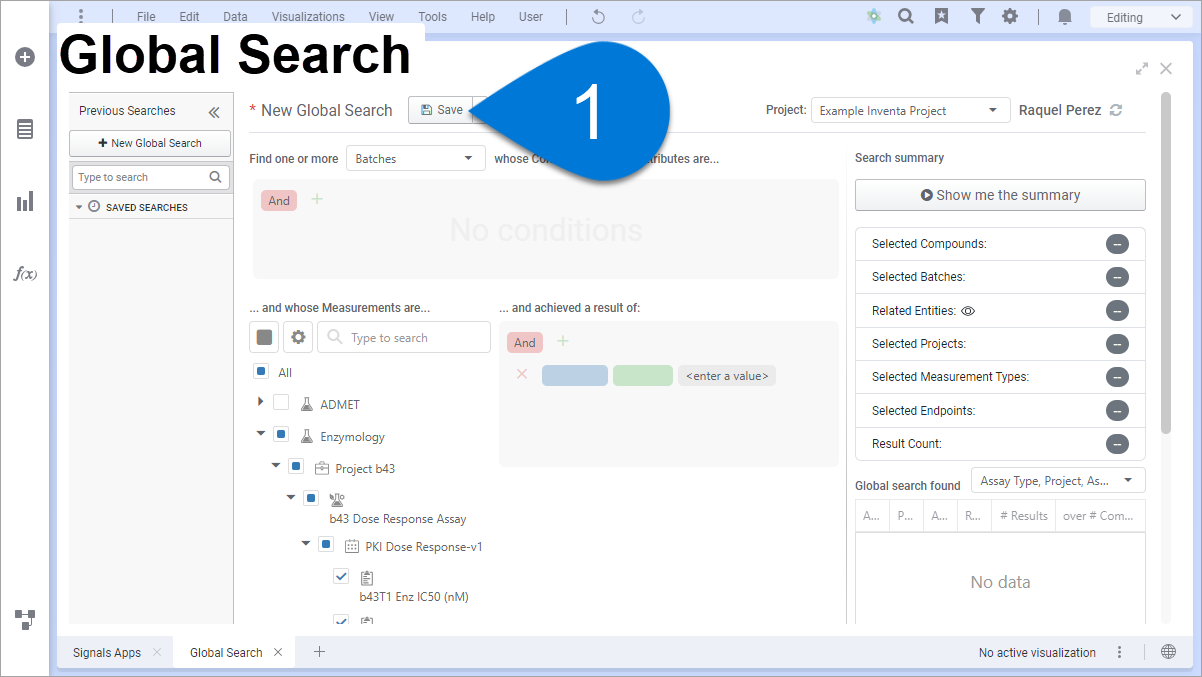The height and width of the screenshot is (677, 1202).
Task: Click the pink And in results condition
Action: [x=525, y=343]
